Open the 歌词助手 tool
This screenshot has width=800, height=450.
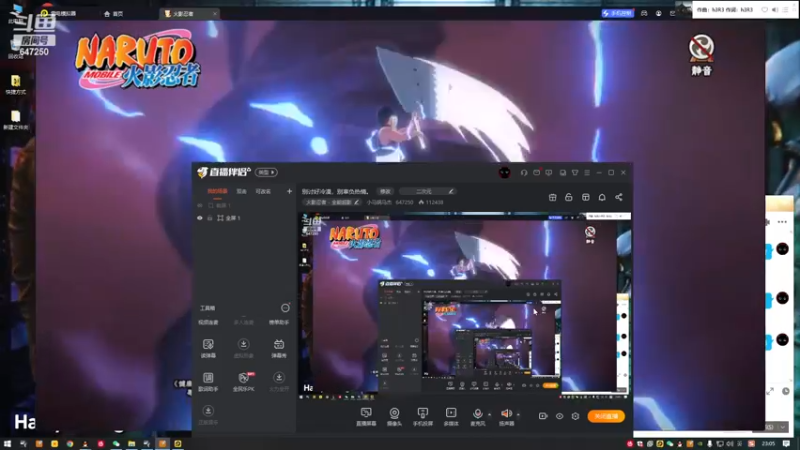[208, 381]
